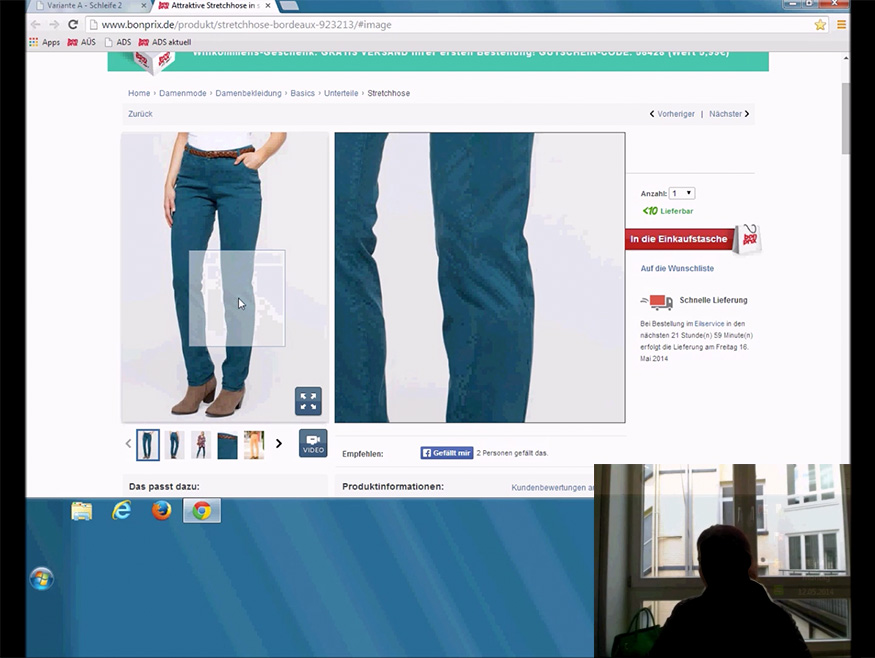Click the main product image of jeans
Image resolution: width=875 pixels, height=658 pixels.
click(x=225, y=277)
